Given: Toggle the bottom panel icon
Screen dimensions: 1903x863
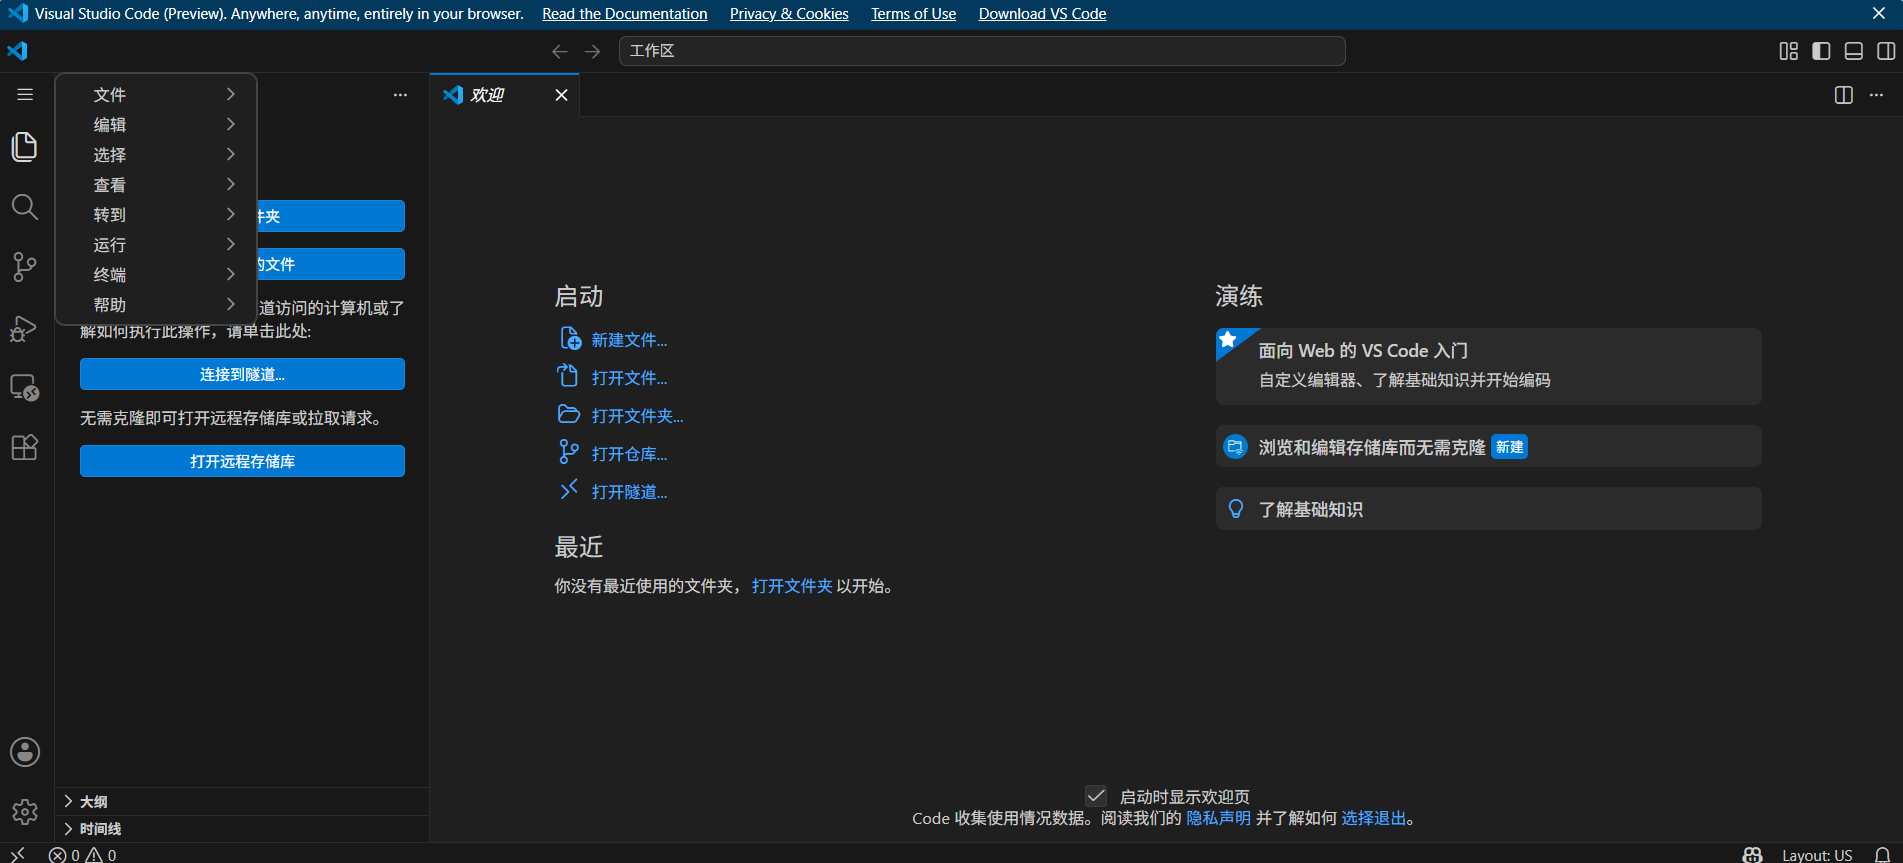Looking at the screenshot, I should pos(1853,51).
